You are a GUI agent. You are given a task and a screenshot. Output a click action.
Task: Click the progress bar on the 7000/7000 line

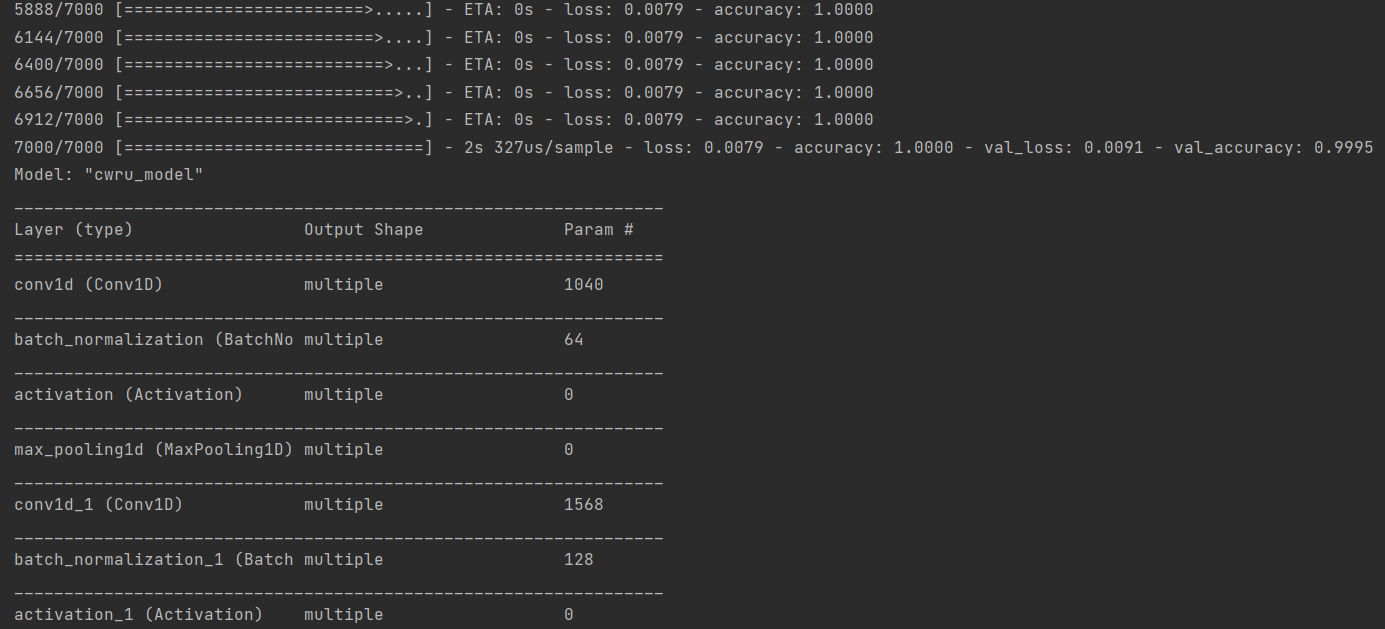(x=273, y=147)
